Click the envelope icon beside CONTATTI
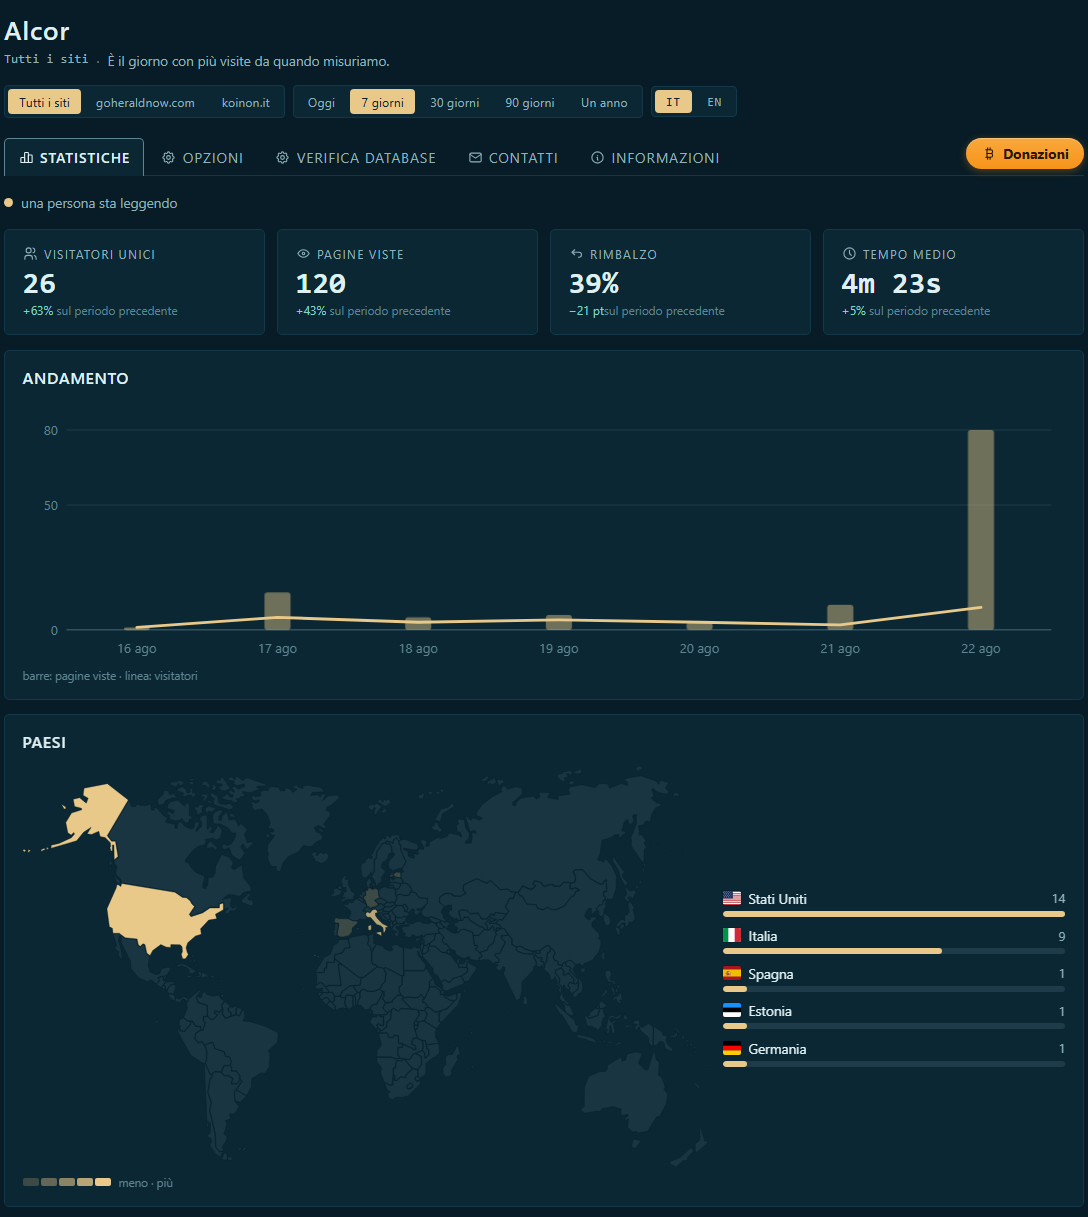Screen dimensions: 1088x1217 click(476, 158)
